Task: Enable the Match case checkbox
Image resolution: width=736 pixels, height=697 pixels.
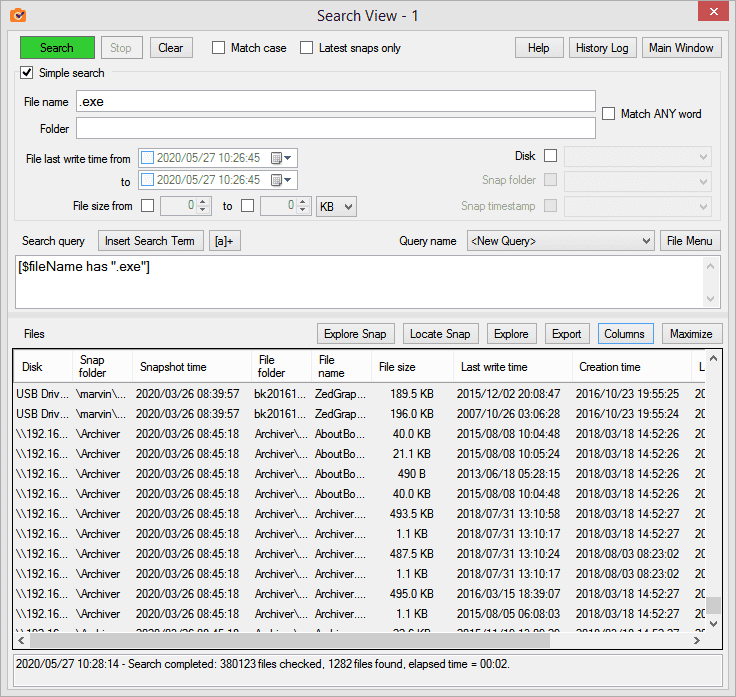Action: coord(219,48)
